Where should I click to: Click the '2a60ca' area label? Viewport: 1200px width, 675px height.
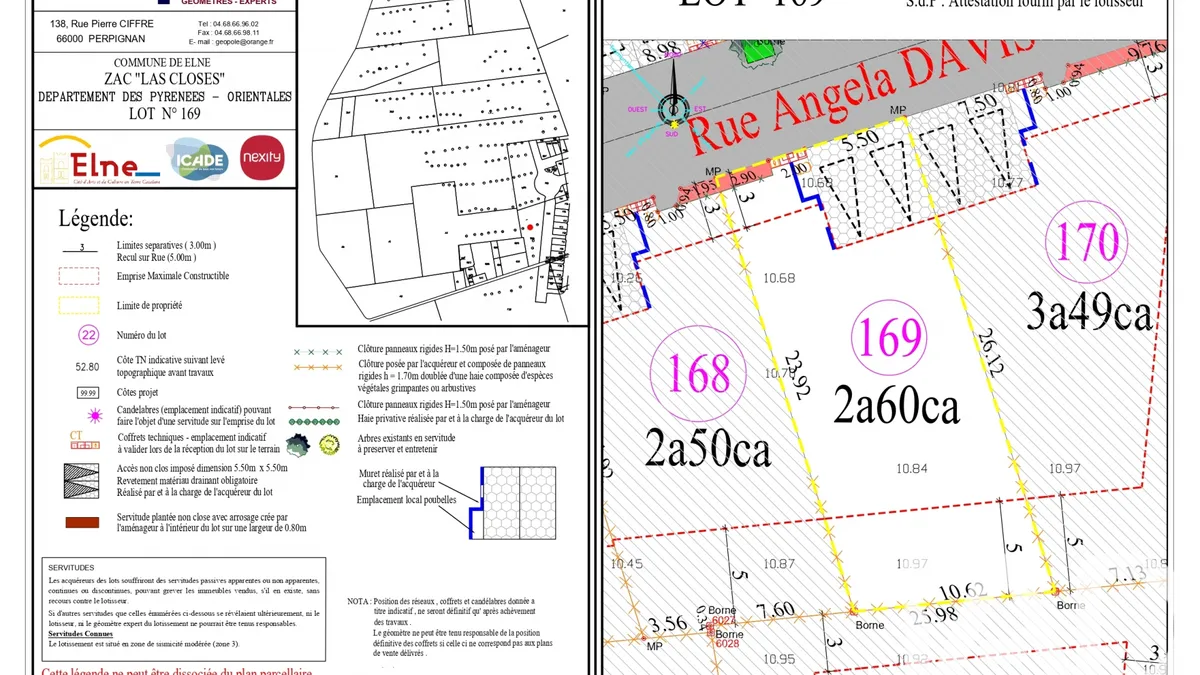pos(897,406)
